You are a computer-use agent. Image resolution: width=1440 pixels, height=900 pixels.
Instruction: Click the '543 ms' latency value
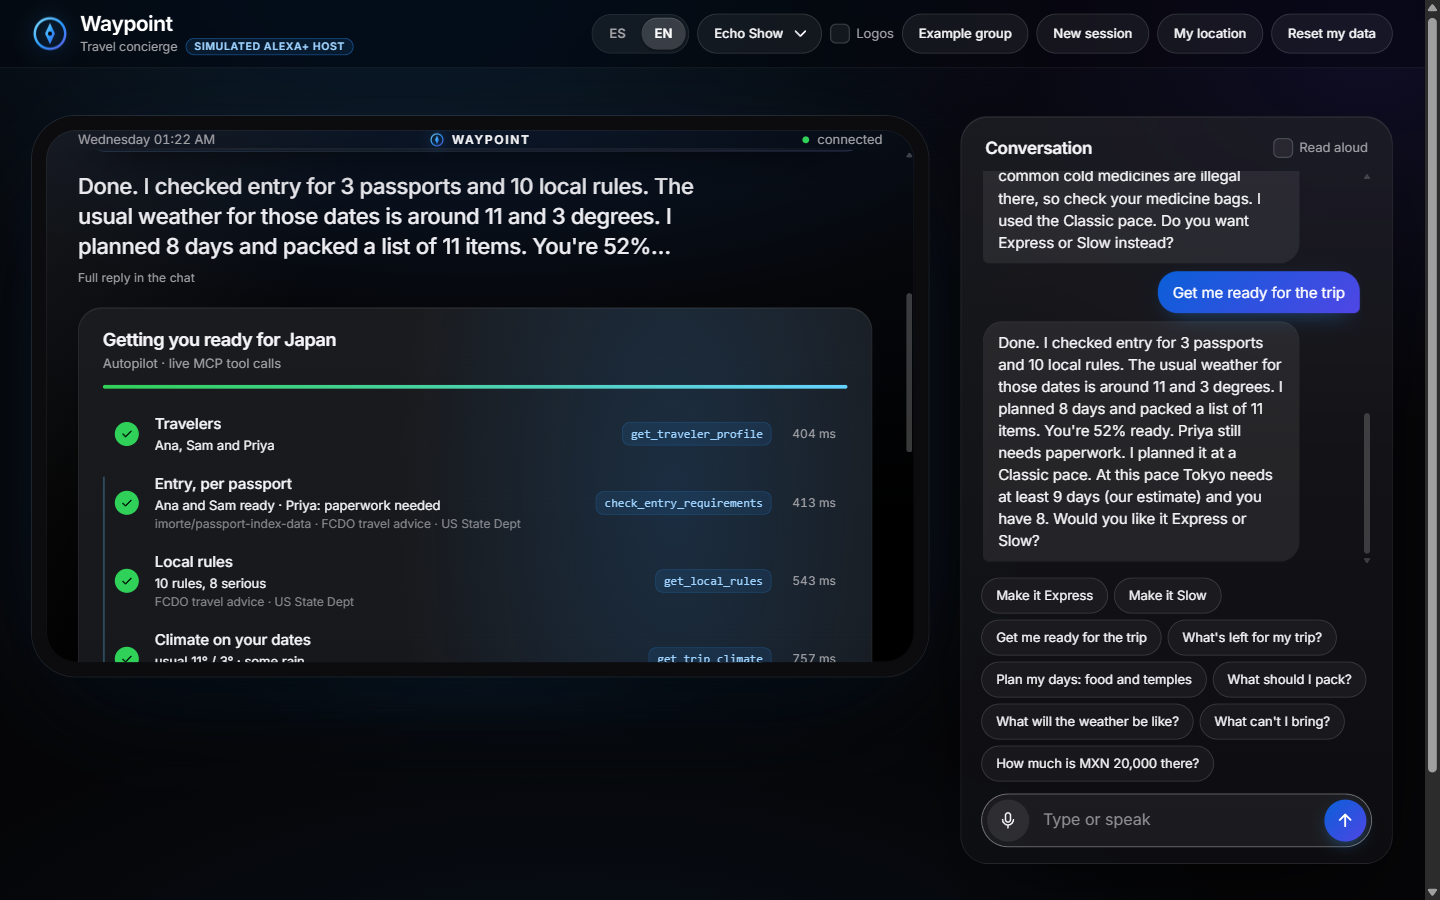click(814, 581)
